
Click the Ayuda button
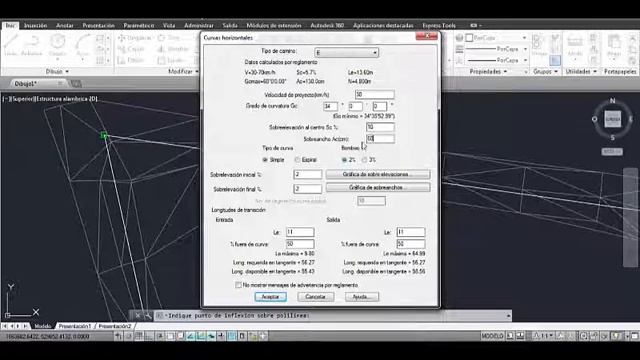(362, 297)
